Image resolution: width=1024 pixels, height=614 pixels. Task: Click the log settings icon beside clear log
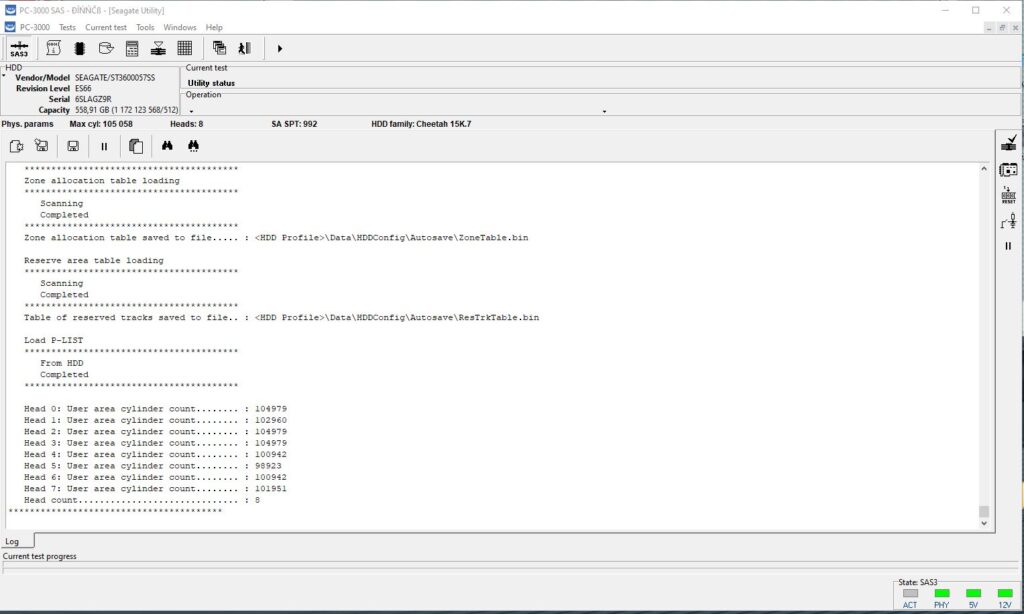point(42,146)
